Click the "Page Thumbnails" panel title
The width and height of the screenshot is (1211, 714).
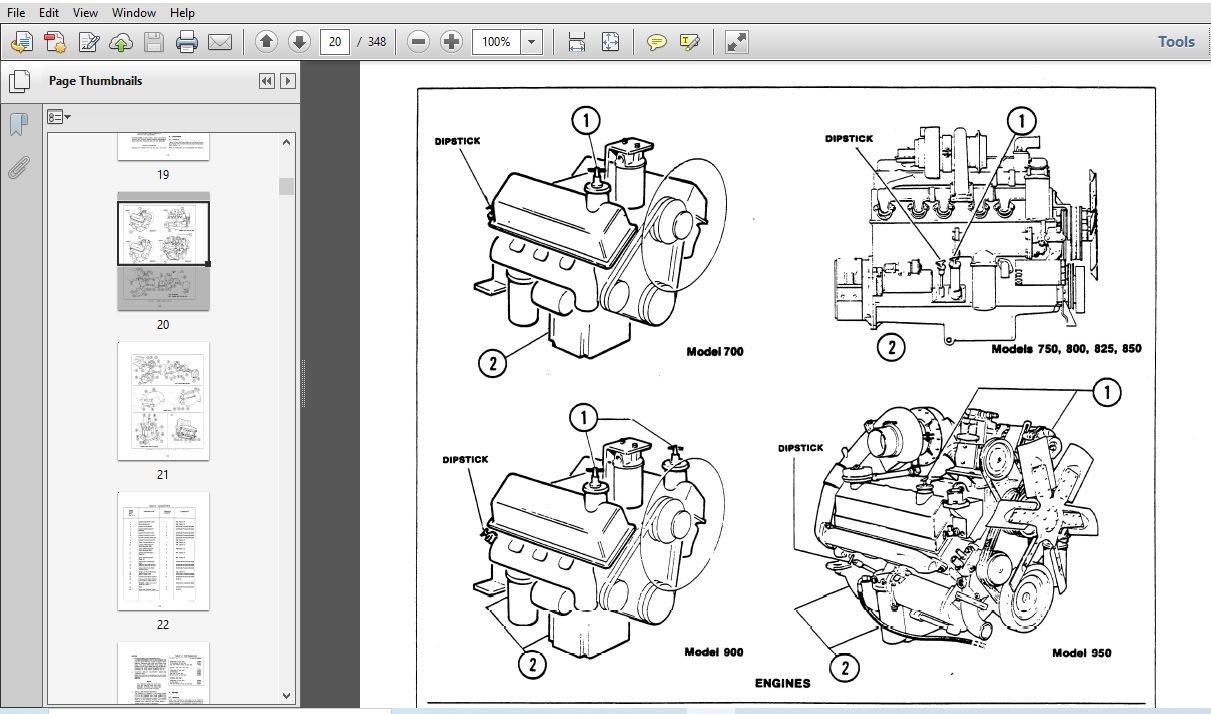click(95, 81)
